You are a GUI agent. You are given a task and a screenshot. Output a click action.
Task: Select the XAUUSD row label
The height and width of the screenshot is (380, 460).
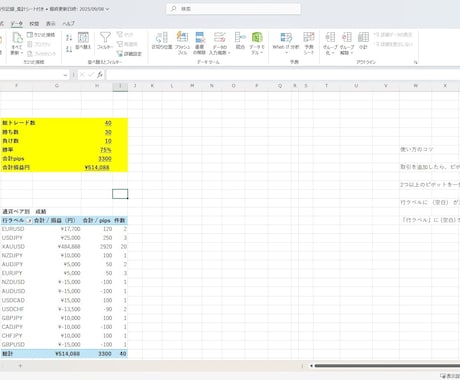click(x=13, y=247)
